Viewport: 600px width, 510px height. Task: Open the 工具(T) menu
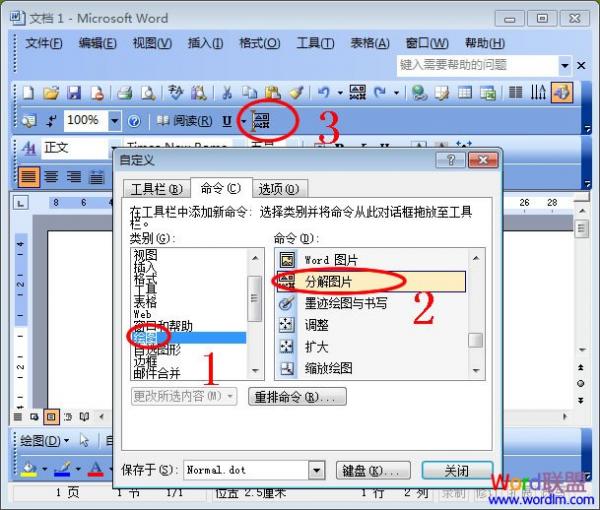pyautogui.click(x=315, y=43)
